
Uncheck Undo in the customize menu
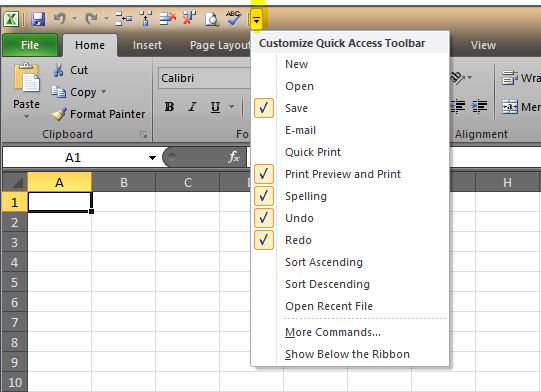[264, 218]
